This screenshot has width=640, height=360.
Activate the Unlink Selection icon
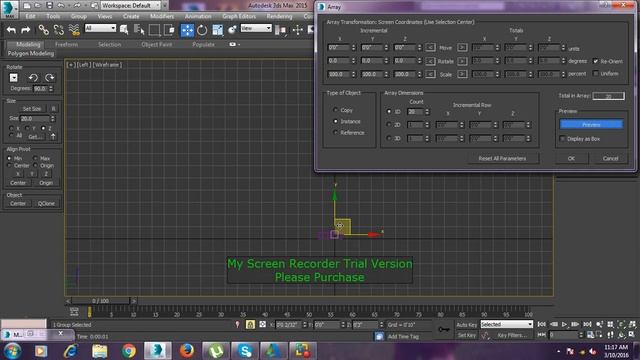pos(58,30)
